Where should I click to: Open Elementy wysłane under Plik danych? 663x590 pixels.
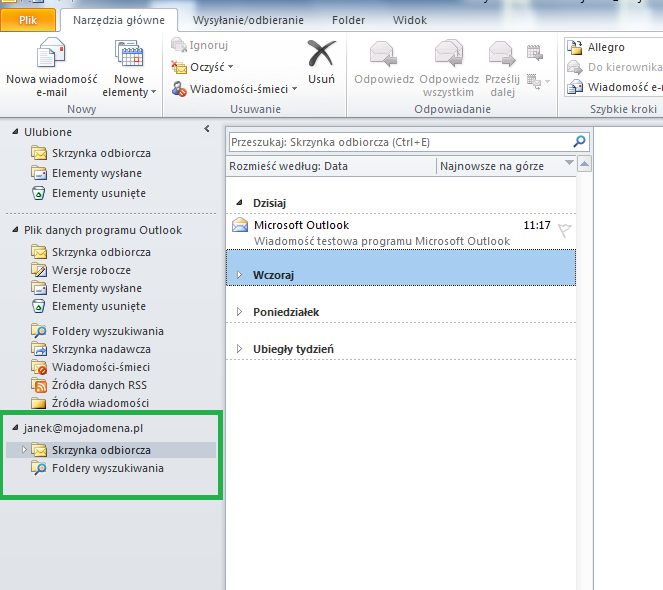96,288
